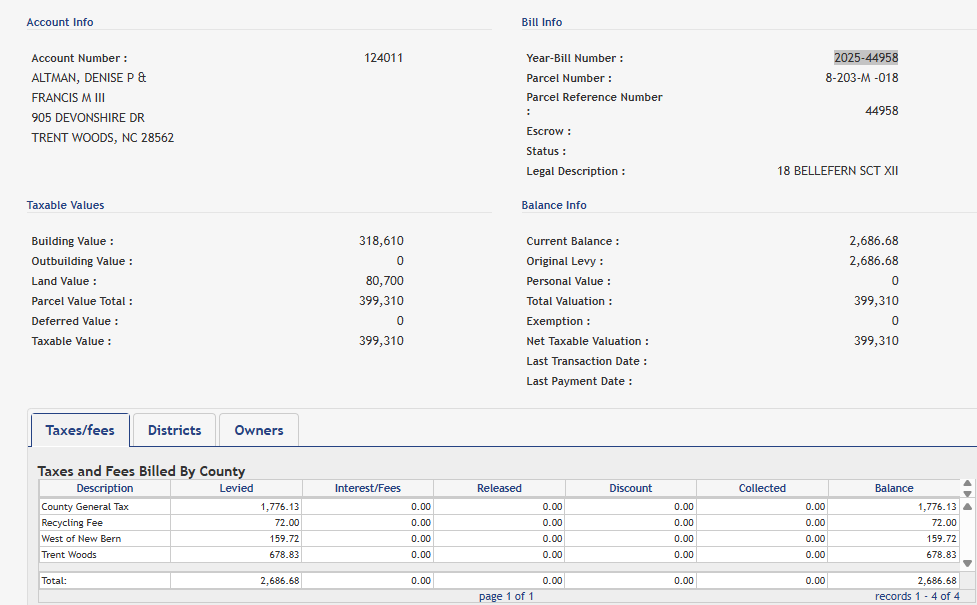The height and width of the screenshot is (605, 977).
Task: Sort by the Collected column header
Action: coord(762,488)
